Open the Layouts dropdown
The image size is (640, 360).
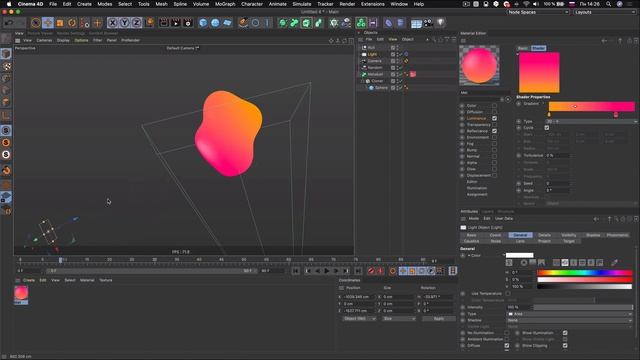pos(604,12)
